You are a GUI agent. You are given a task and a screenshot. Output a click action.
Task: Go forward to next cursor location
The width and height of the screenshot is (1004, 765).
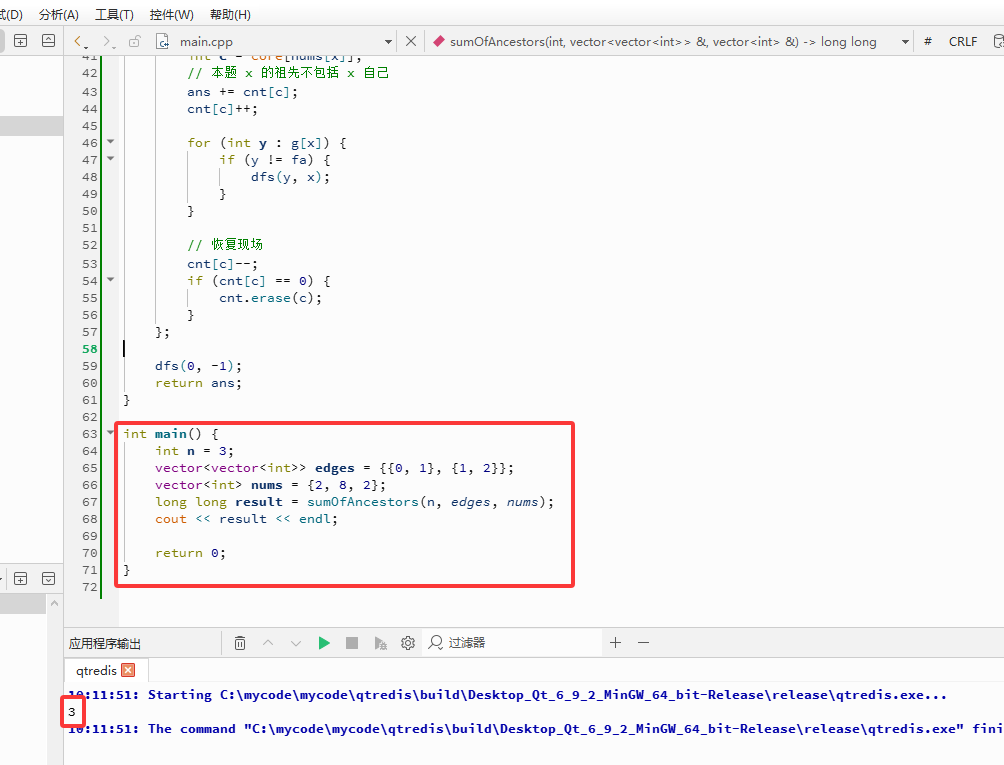[x=108, y=42]
